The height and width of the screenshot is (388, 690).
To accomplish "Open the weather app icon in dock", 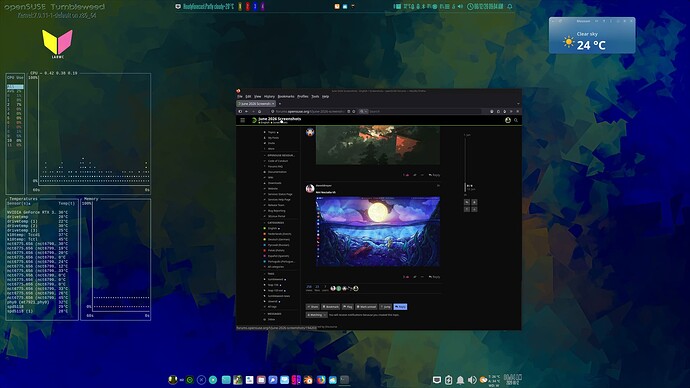I will 333,380.
